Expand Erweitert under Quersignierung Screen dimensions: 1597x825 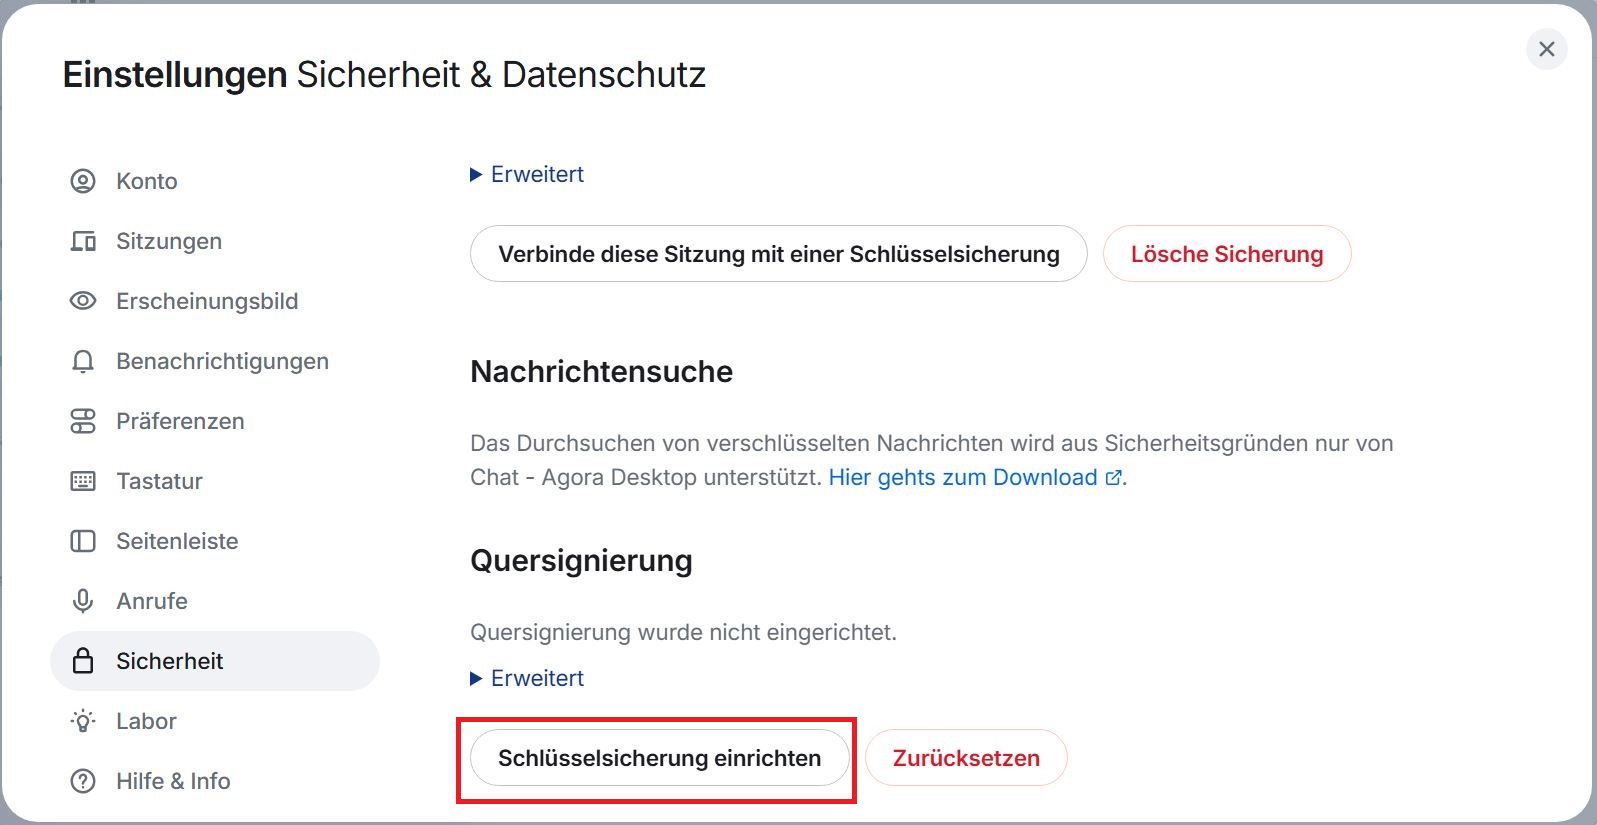point(527,678)
